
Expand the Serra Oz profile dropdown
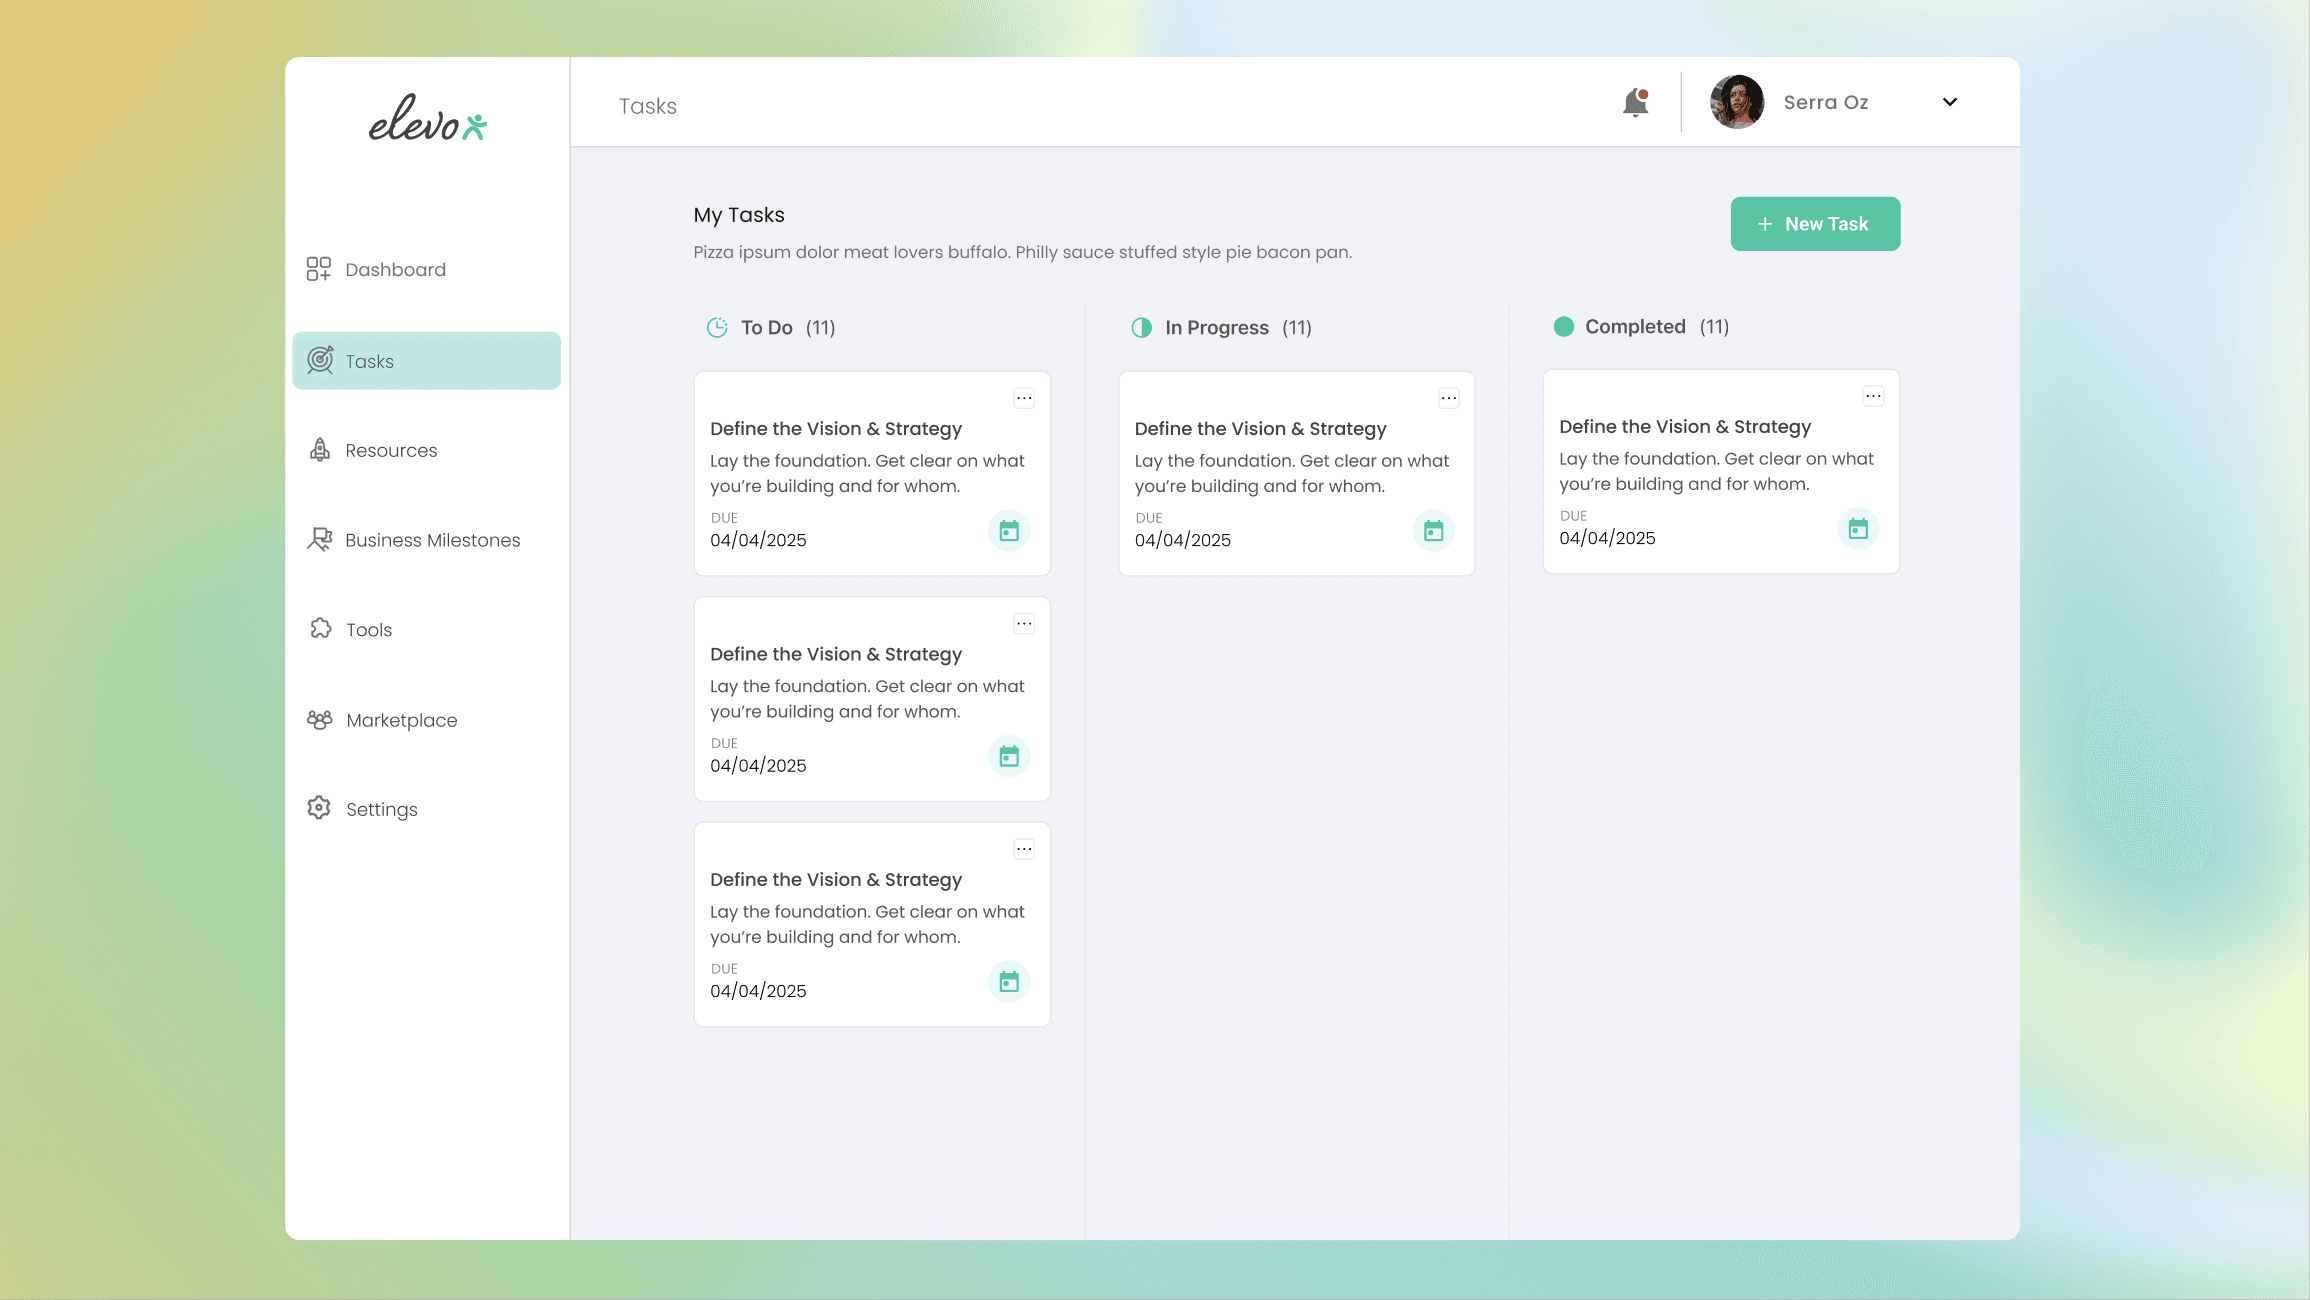pyautogui.click(x=1949, y=102)
